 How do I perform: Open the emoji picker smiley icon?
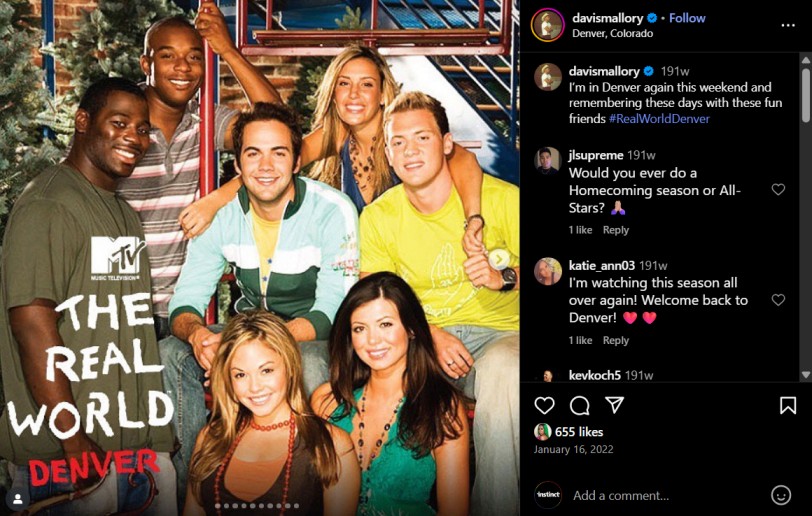coord(780,495)
